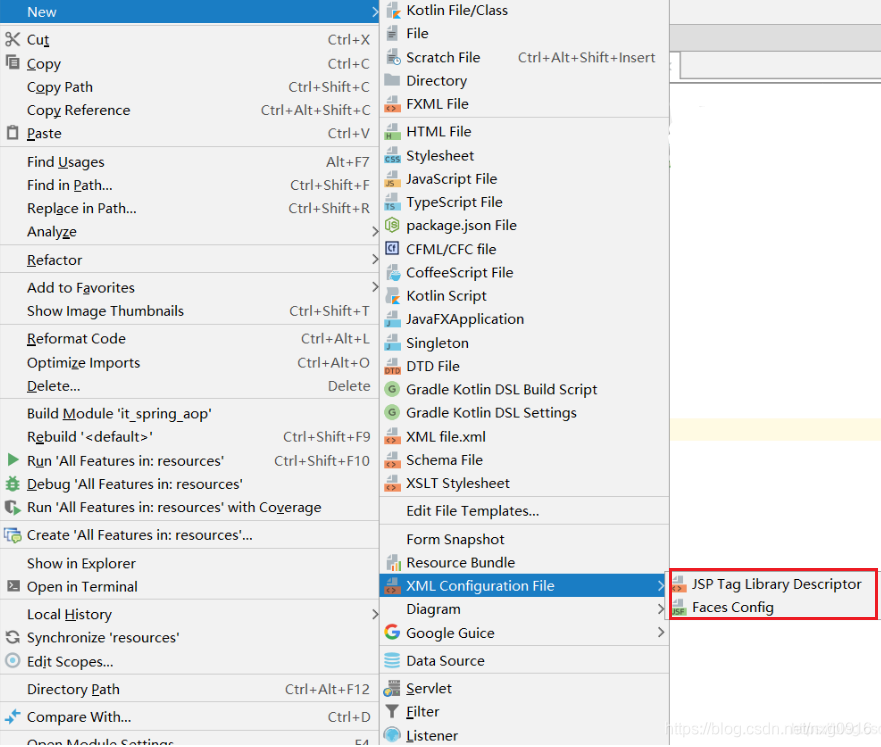
Task: Select Directory Path entry
Action: tap(189, 689)
